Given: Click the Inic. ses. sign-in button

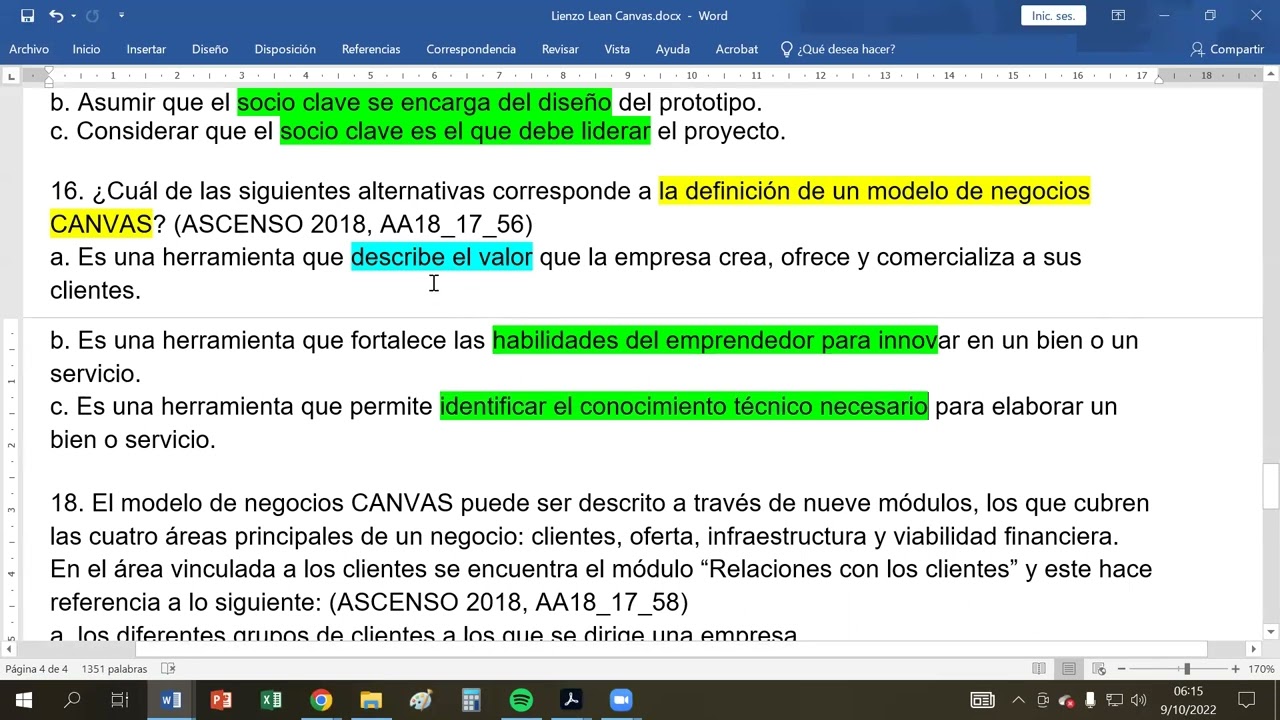Looking at the screenshot, I should [1053, 16].
